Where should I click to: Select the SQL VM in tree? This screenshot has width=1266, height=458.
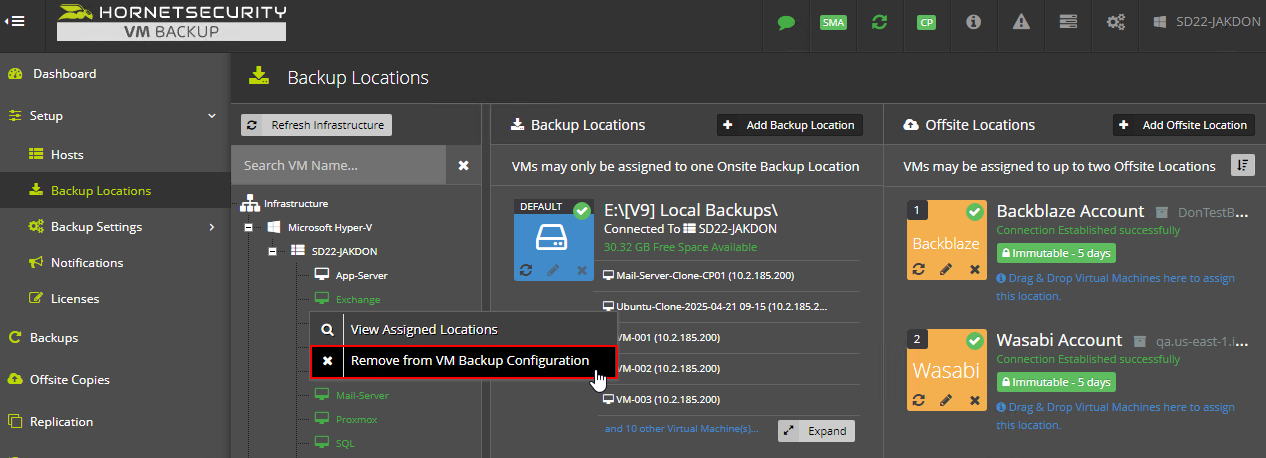pos(344,443)
